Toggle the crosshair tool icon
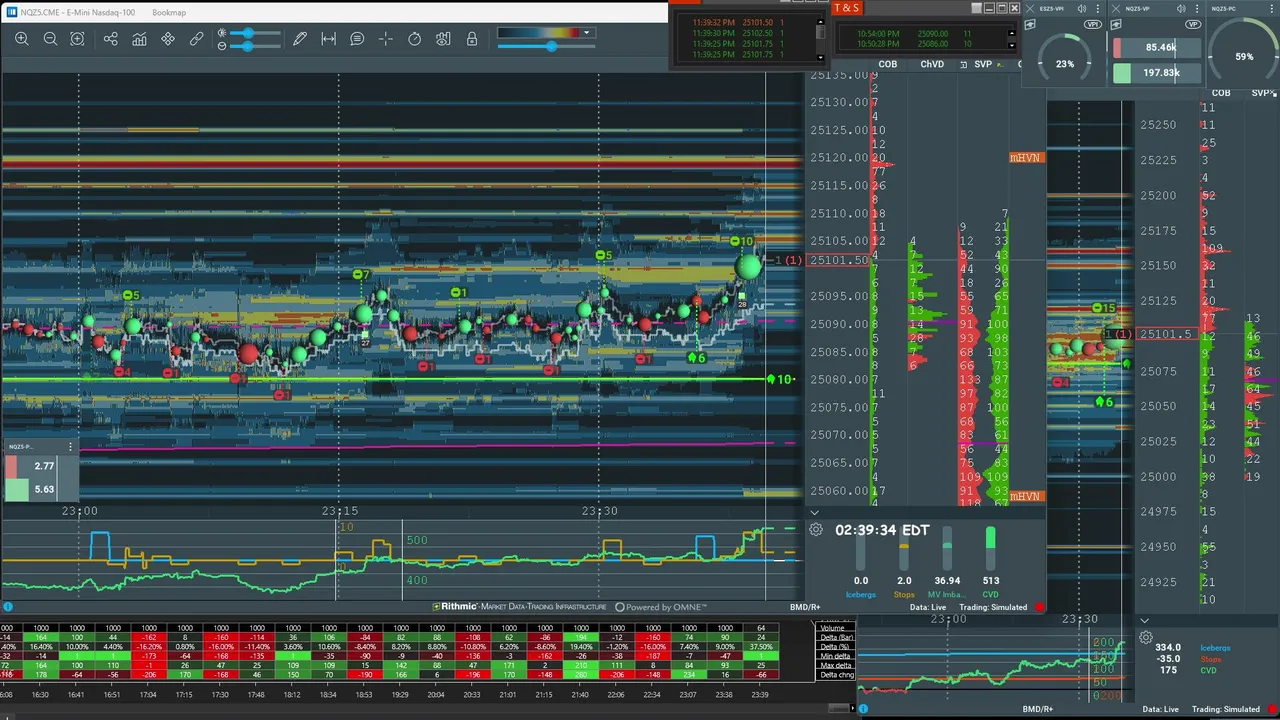 pyautogui.click(x=386, y=39)
